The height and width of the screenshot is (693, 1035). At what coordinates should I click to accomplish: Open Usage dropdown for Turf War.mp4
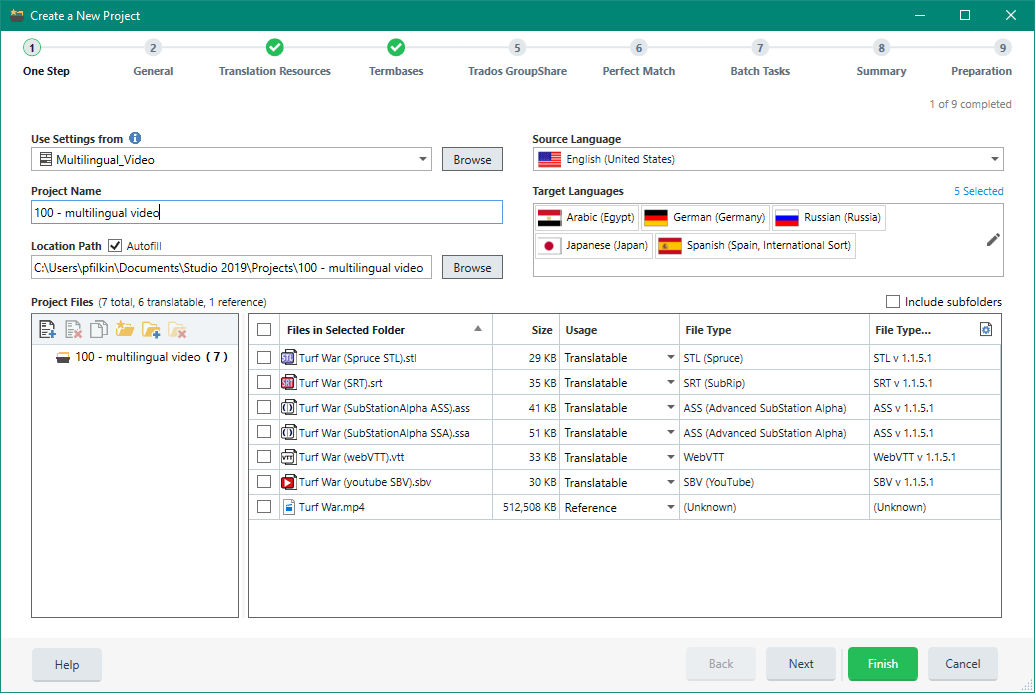click(x=670, y=508)
